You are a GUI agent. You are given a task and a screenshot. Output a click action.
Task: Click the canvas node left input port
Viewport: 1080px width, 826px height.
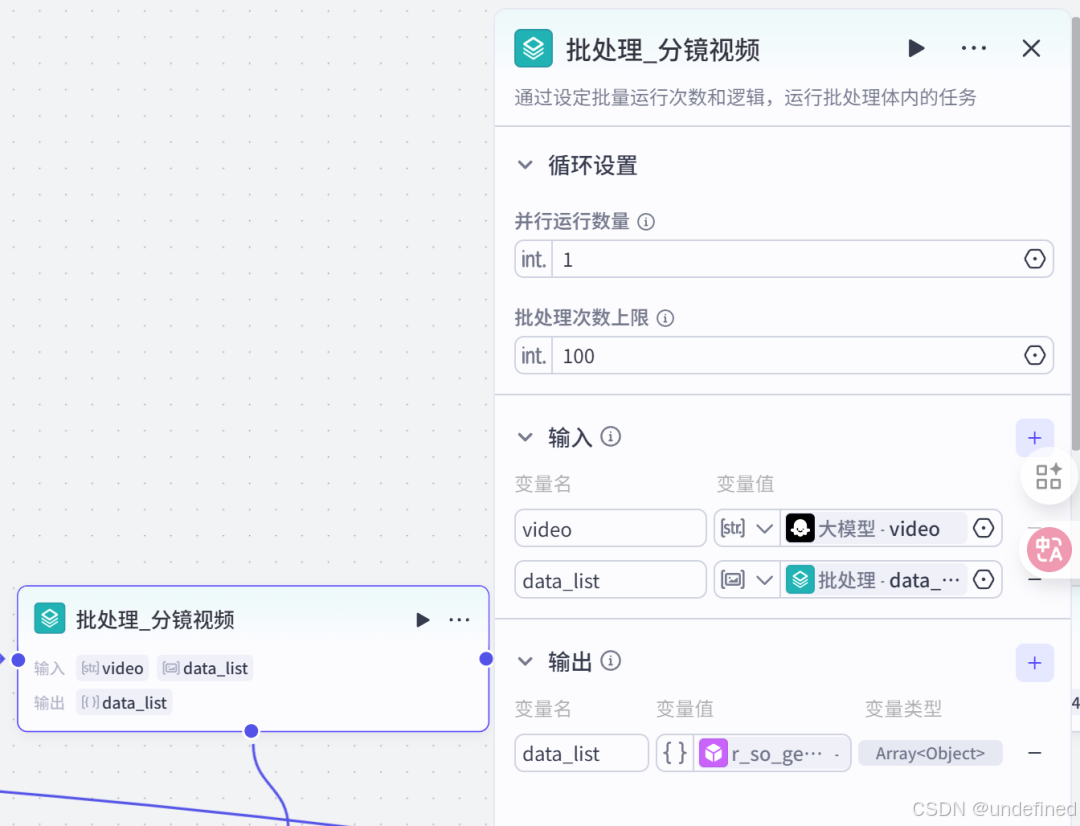pos(19,660)
